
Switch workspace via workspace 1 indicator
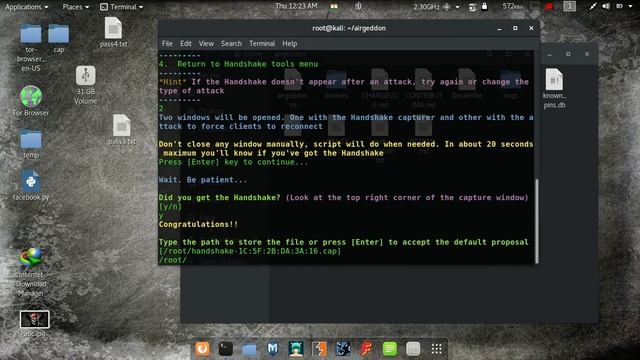coord(569,6)
